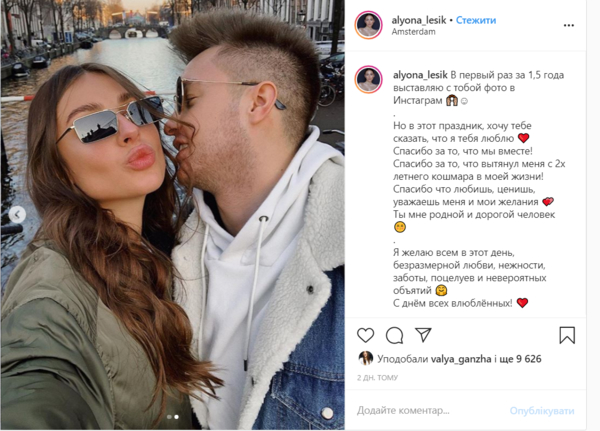Follow the account via Стежити link
The image size is (600, 431).
click(476, 20)
